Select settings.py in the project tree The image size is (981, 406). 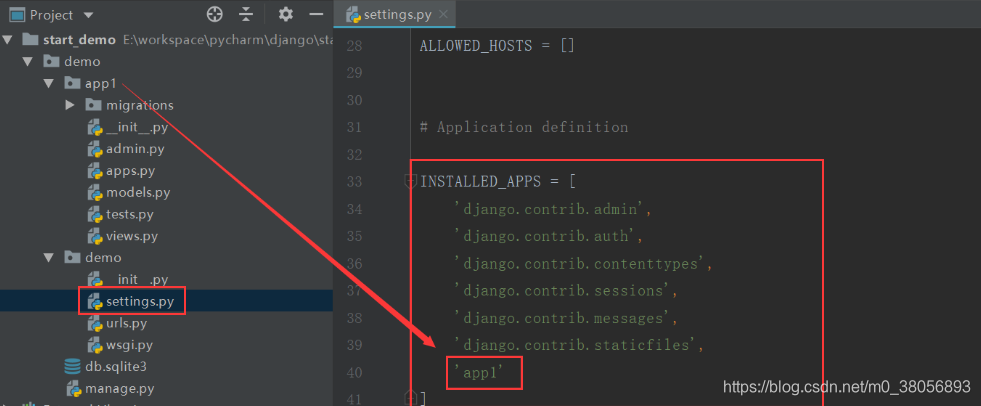pyautogui.click(x=140, y=302)
